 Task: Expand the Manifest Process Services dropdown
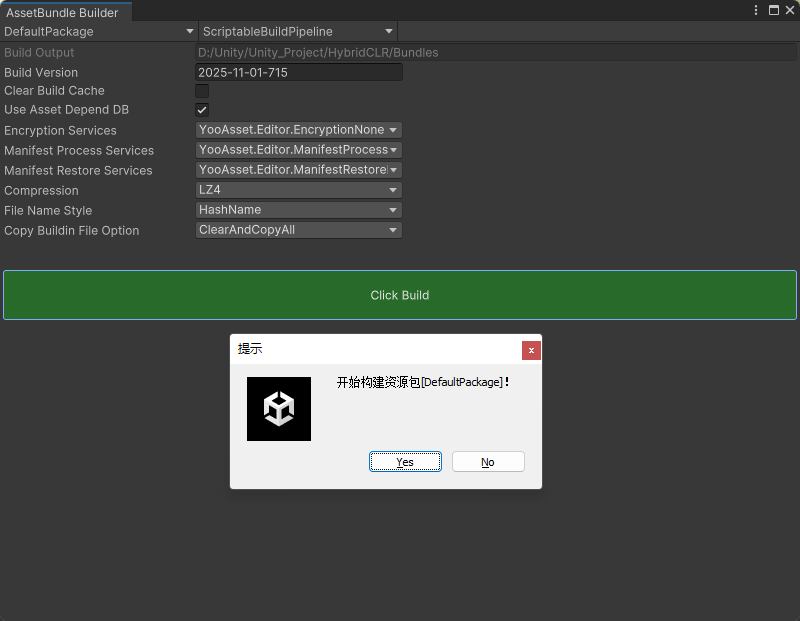coord(298,150)
